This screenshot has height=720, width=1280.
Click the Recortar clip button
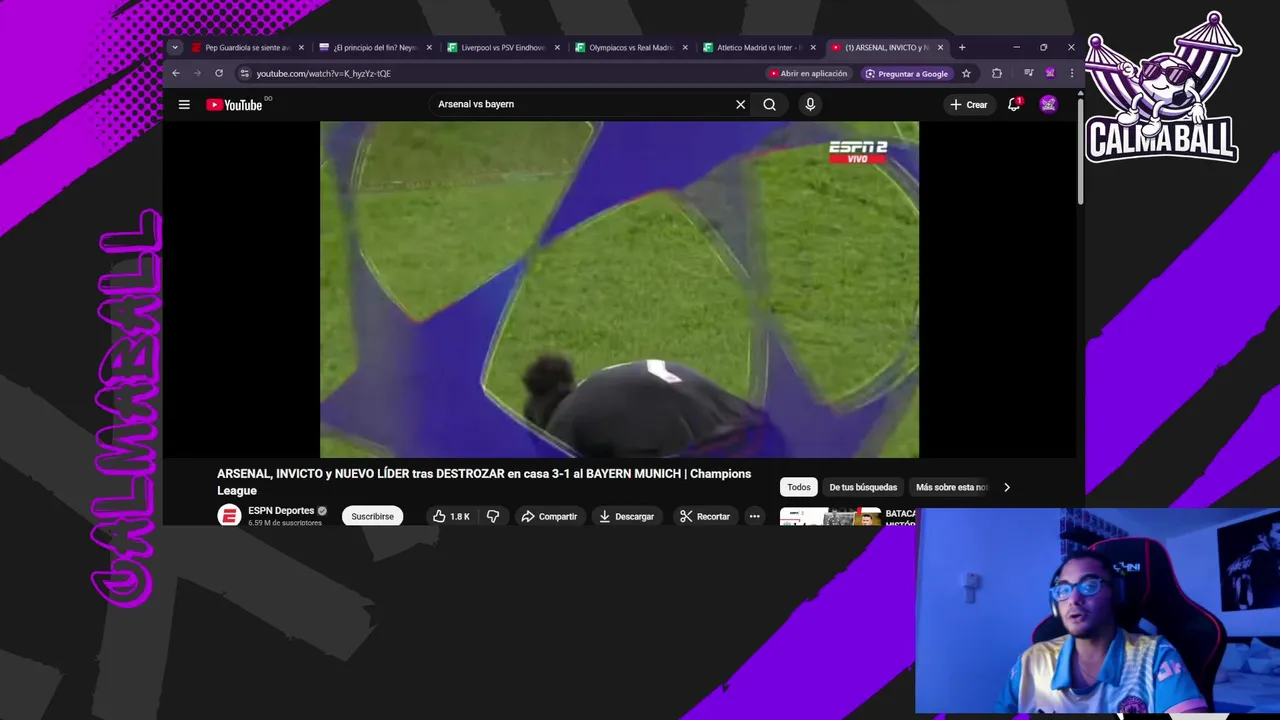(704, 516)
